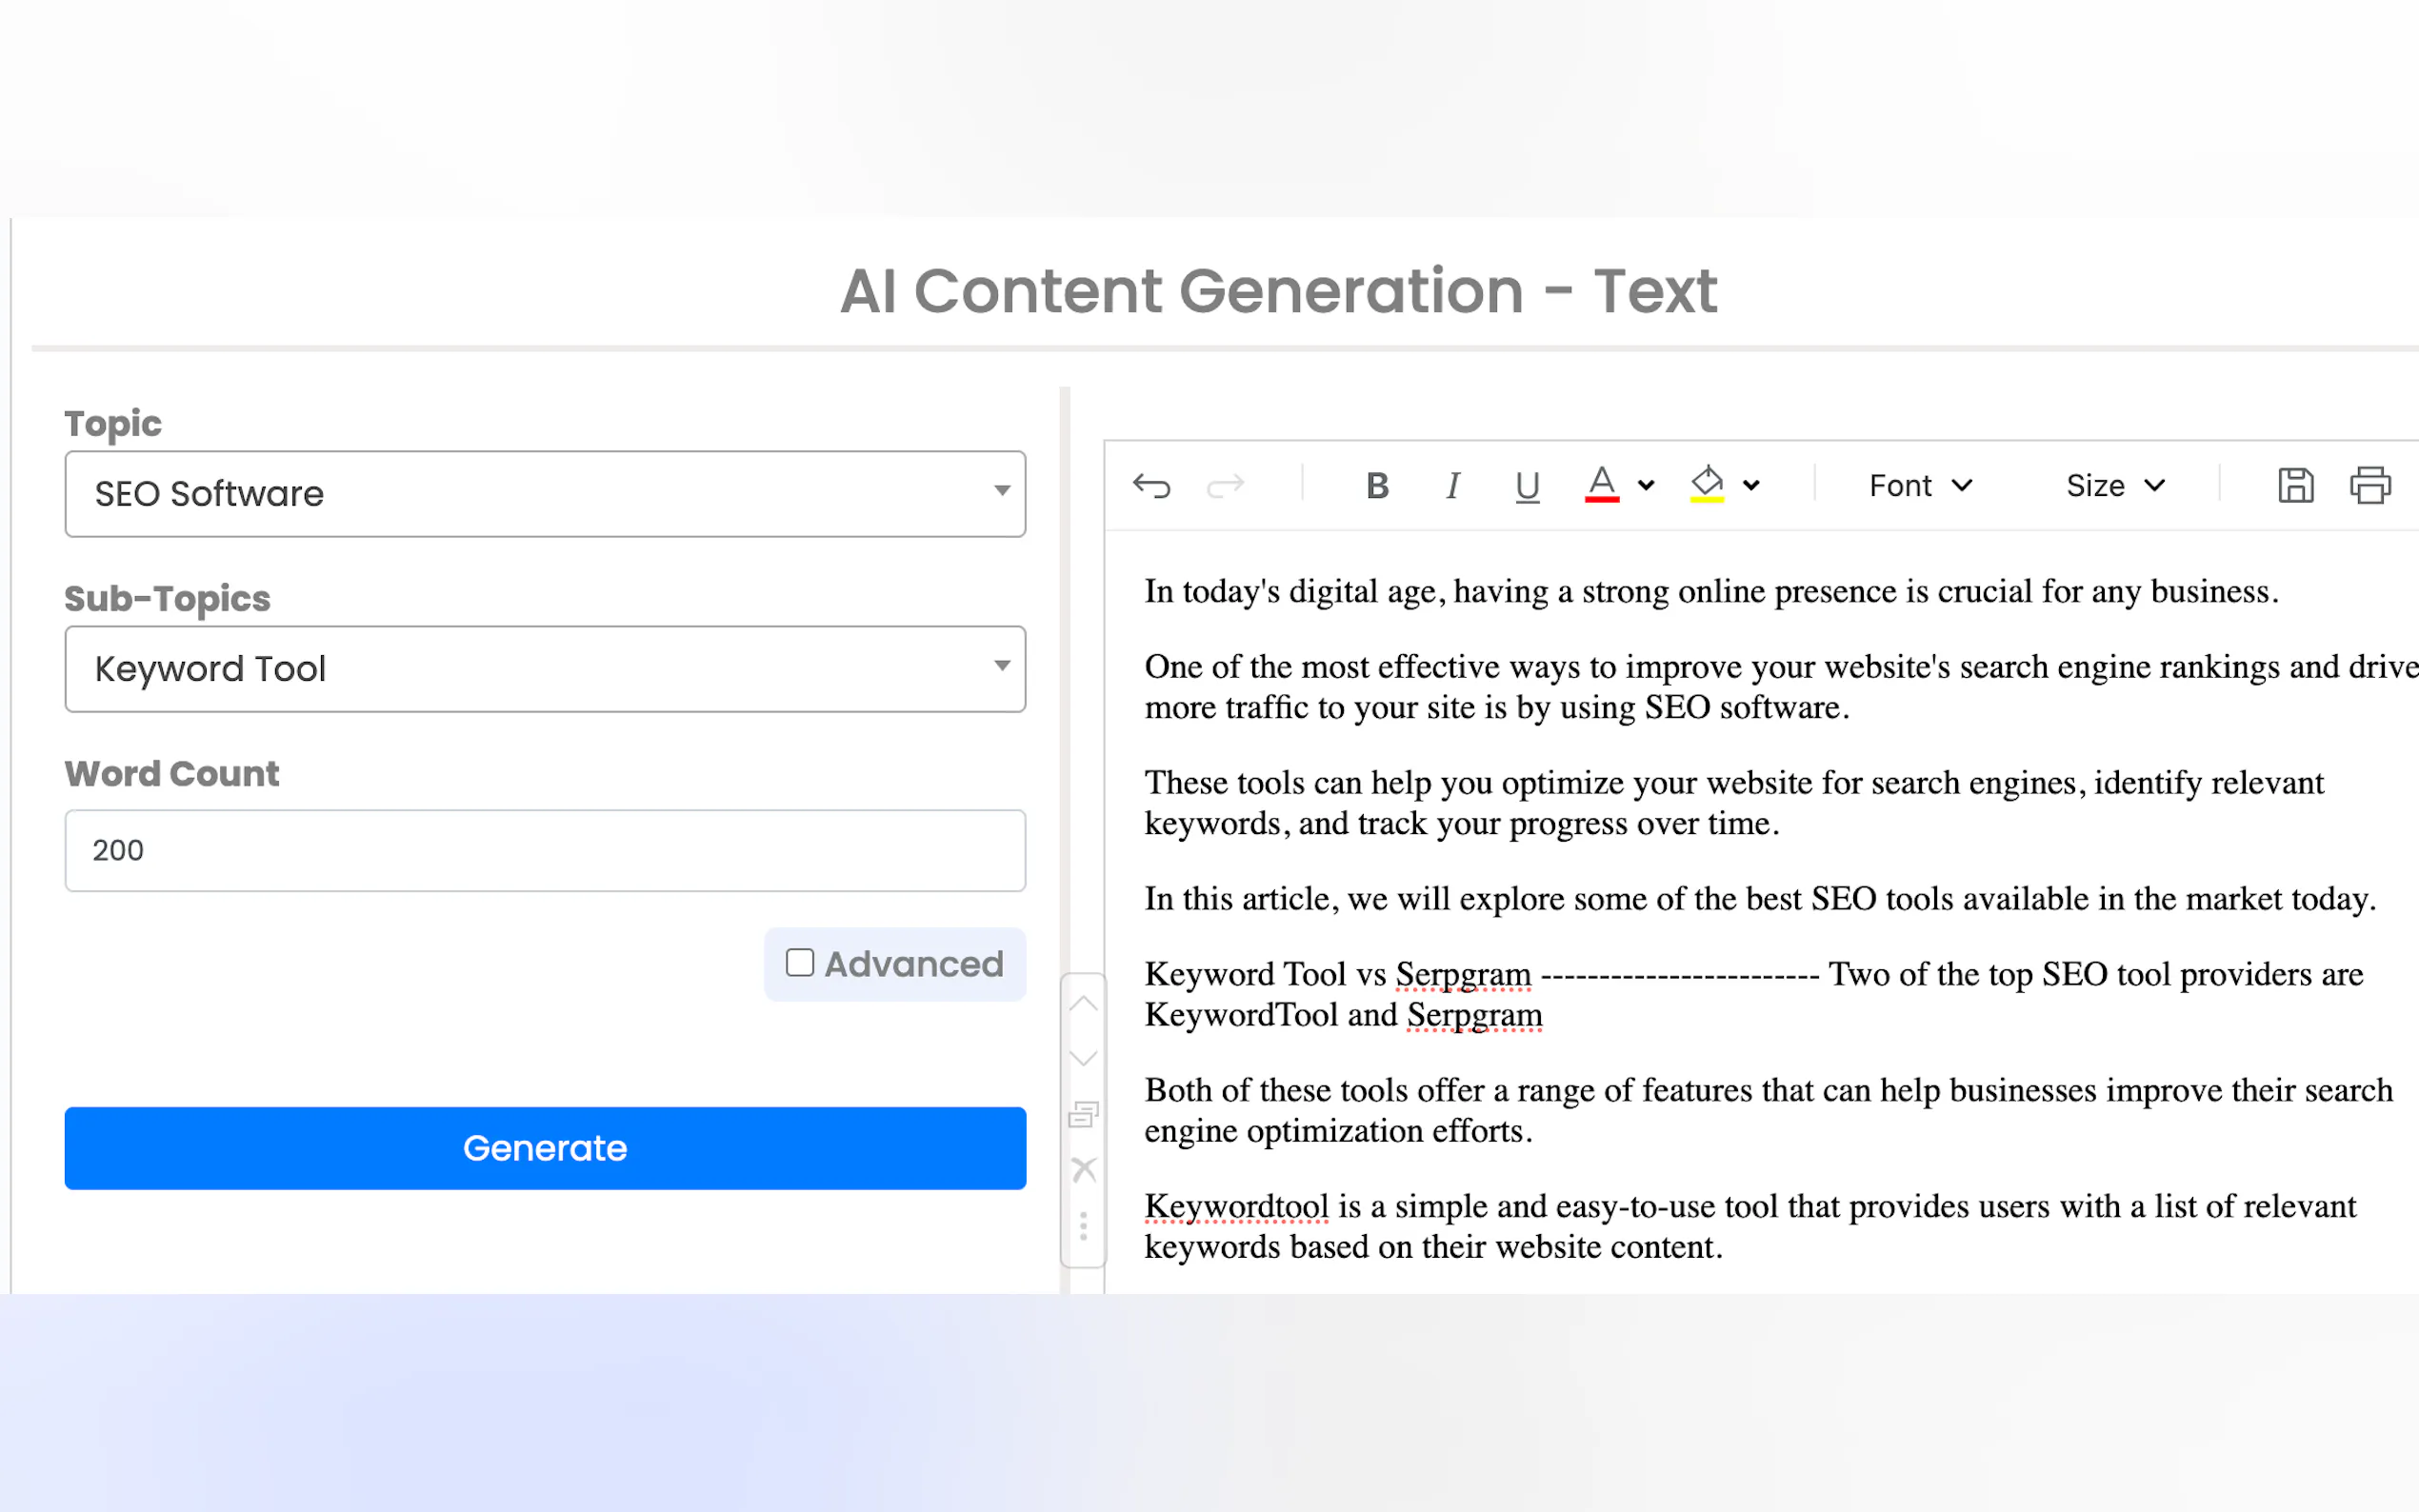Open the Topic dropdown showing SEO Software

click(545, 494)
